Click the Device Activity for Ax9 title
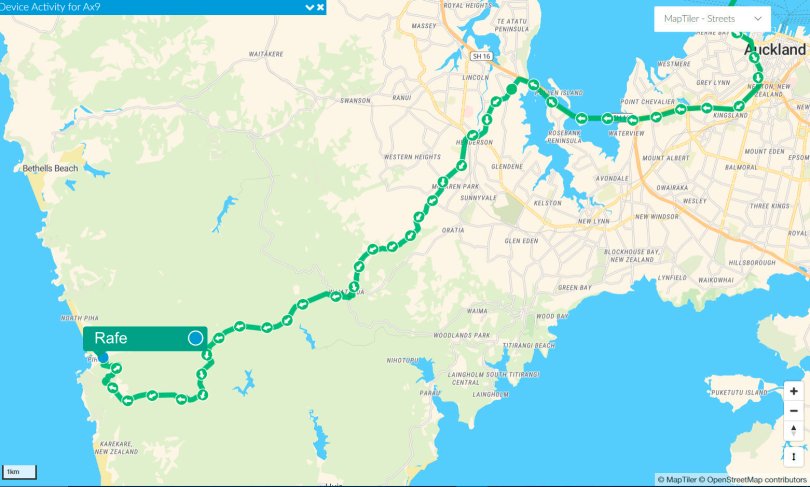Viewport: 810px width, 487px height. click(50, 7)
